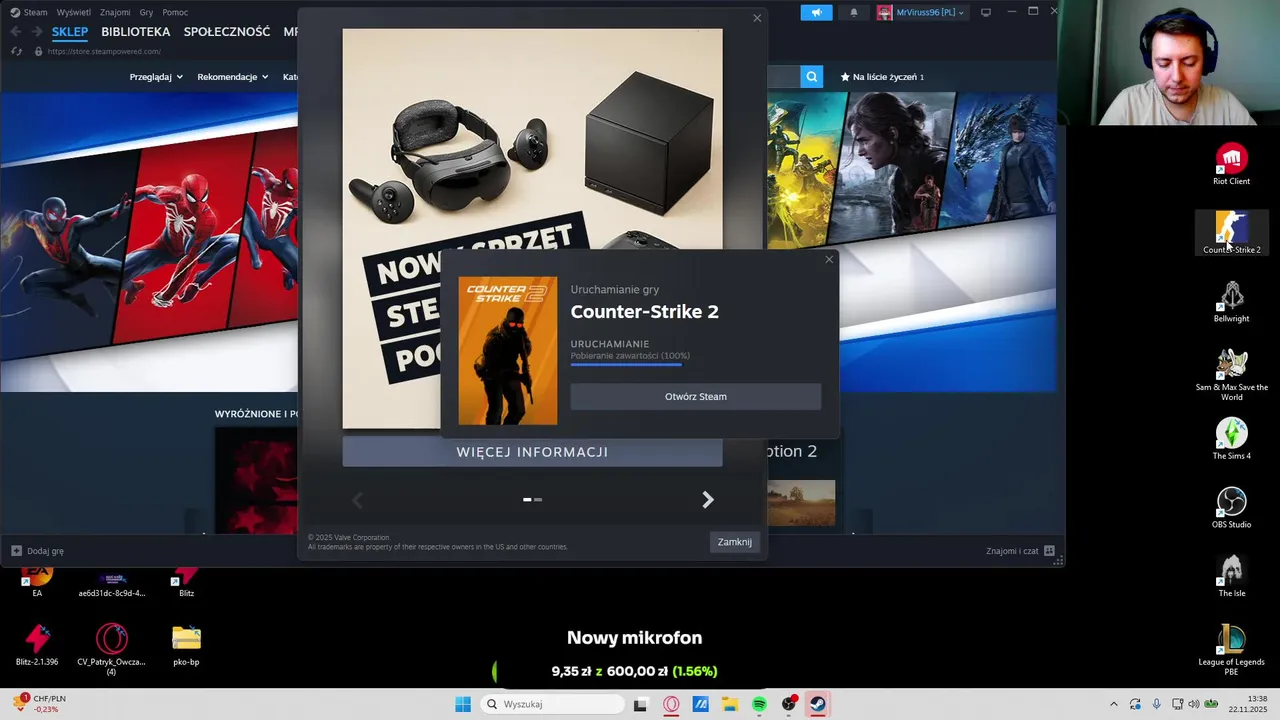Open File Explorer from the taskbar
This screenshot has height=720, width=1280.
point(730,704)
